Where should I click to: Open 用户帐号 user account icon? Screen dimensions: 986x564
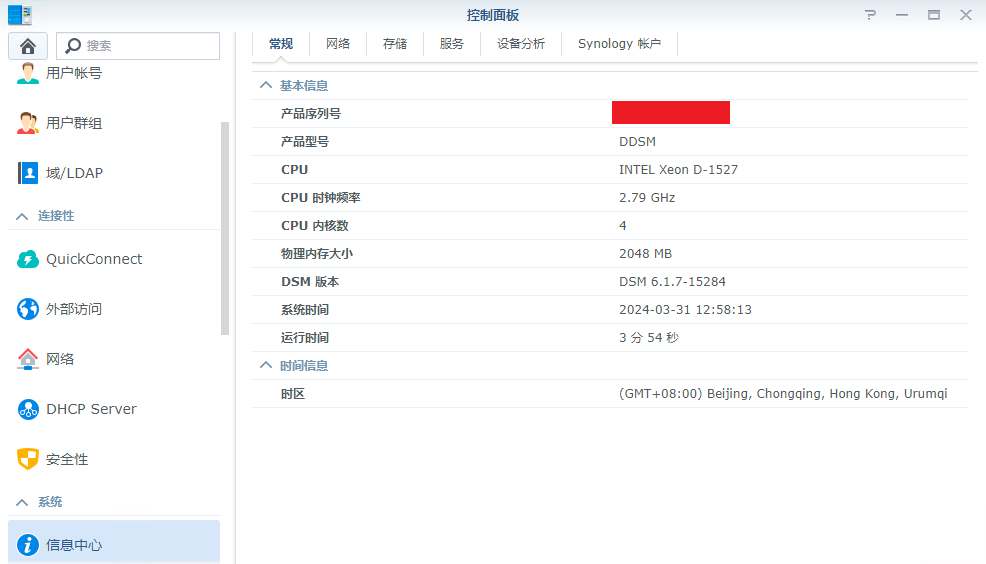pyautogui.click(x=28, y=73)
